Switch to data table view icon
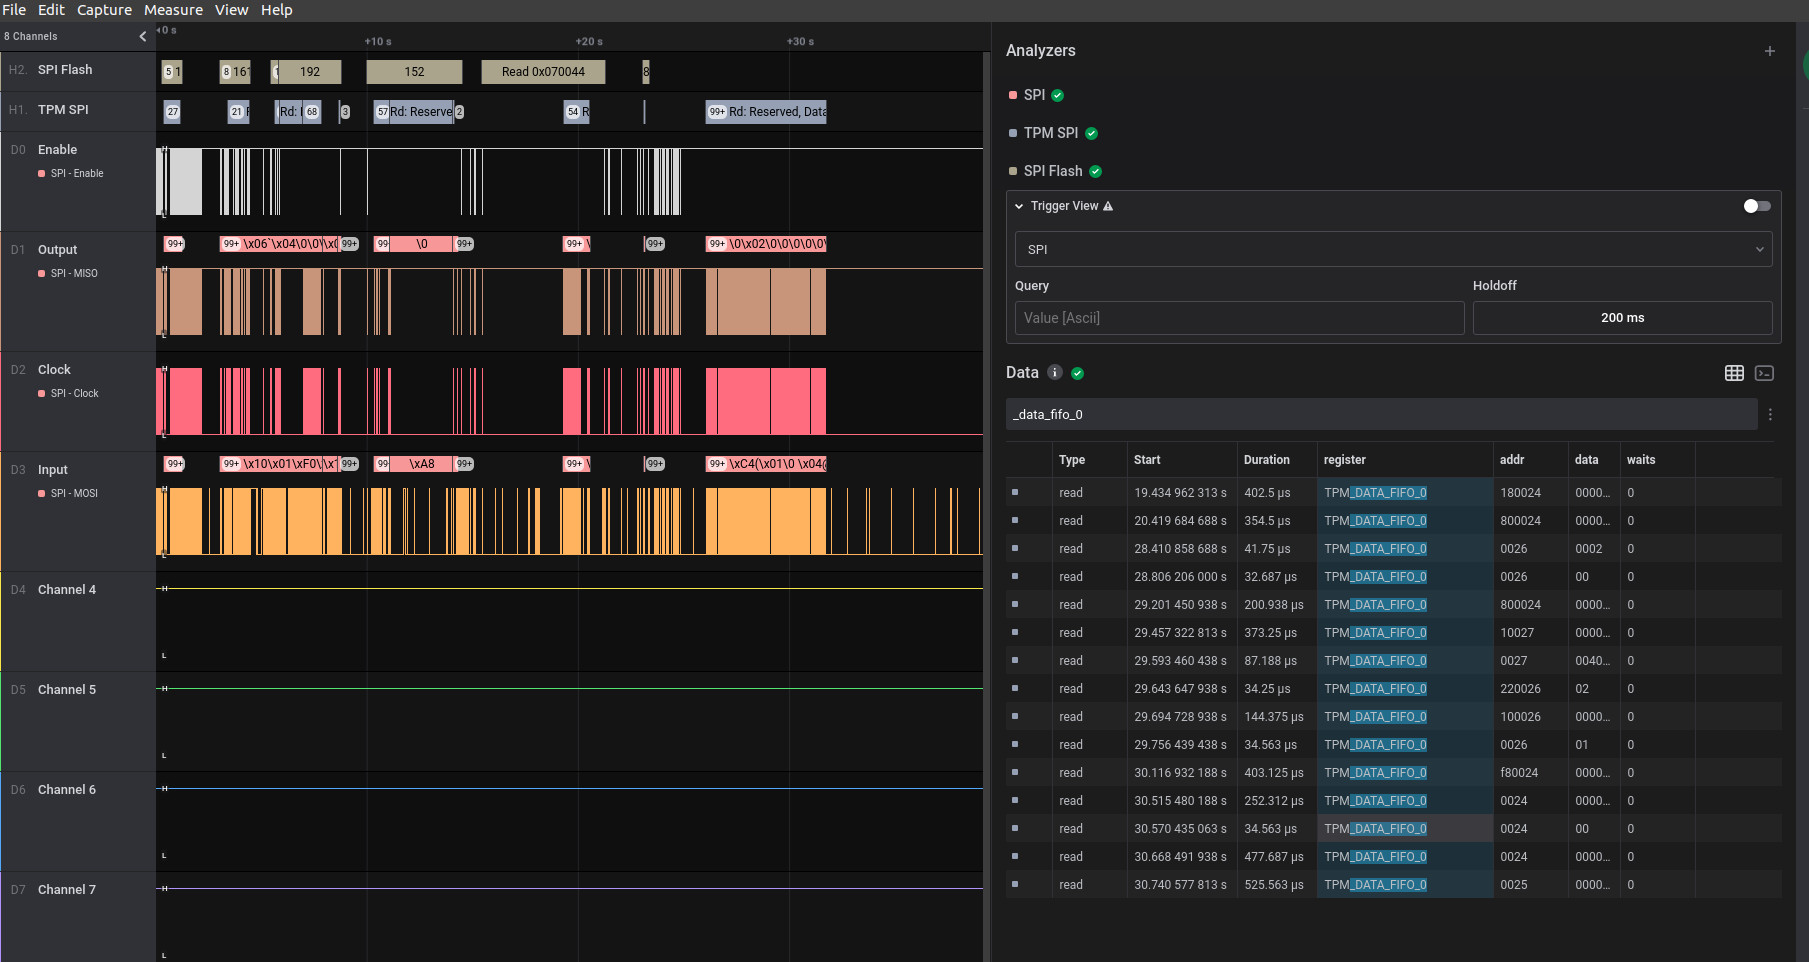The image size is (1809, 962). click(x=1734, y=373)
